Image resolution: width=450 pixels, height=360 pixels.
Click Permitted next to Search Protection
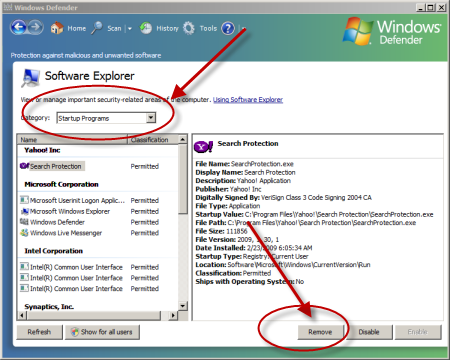[x=145, y=166]
